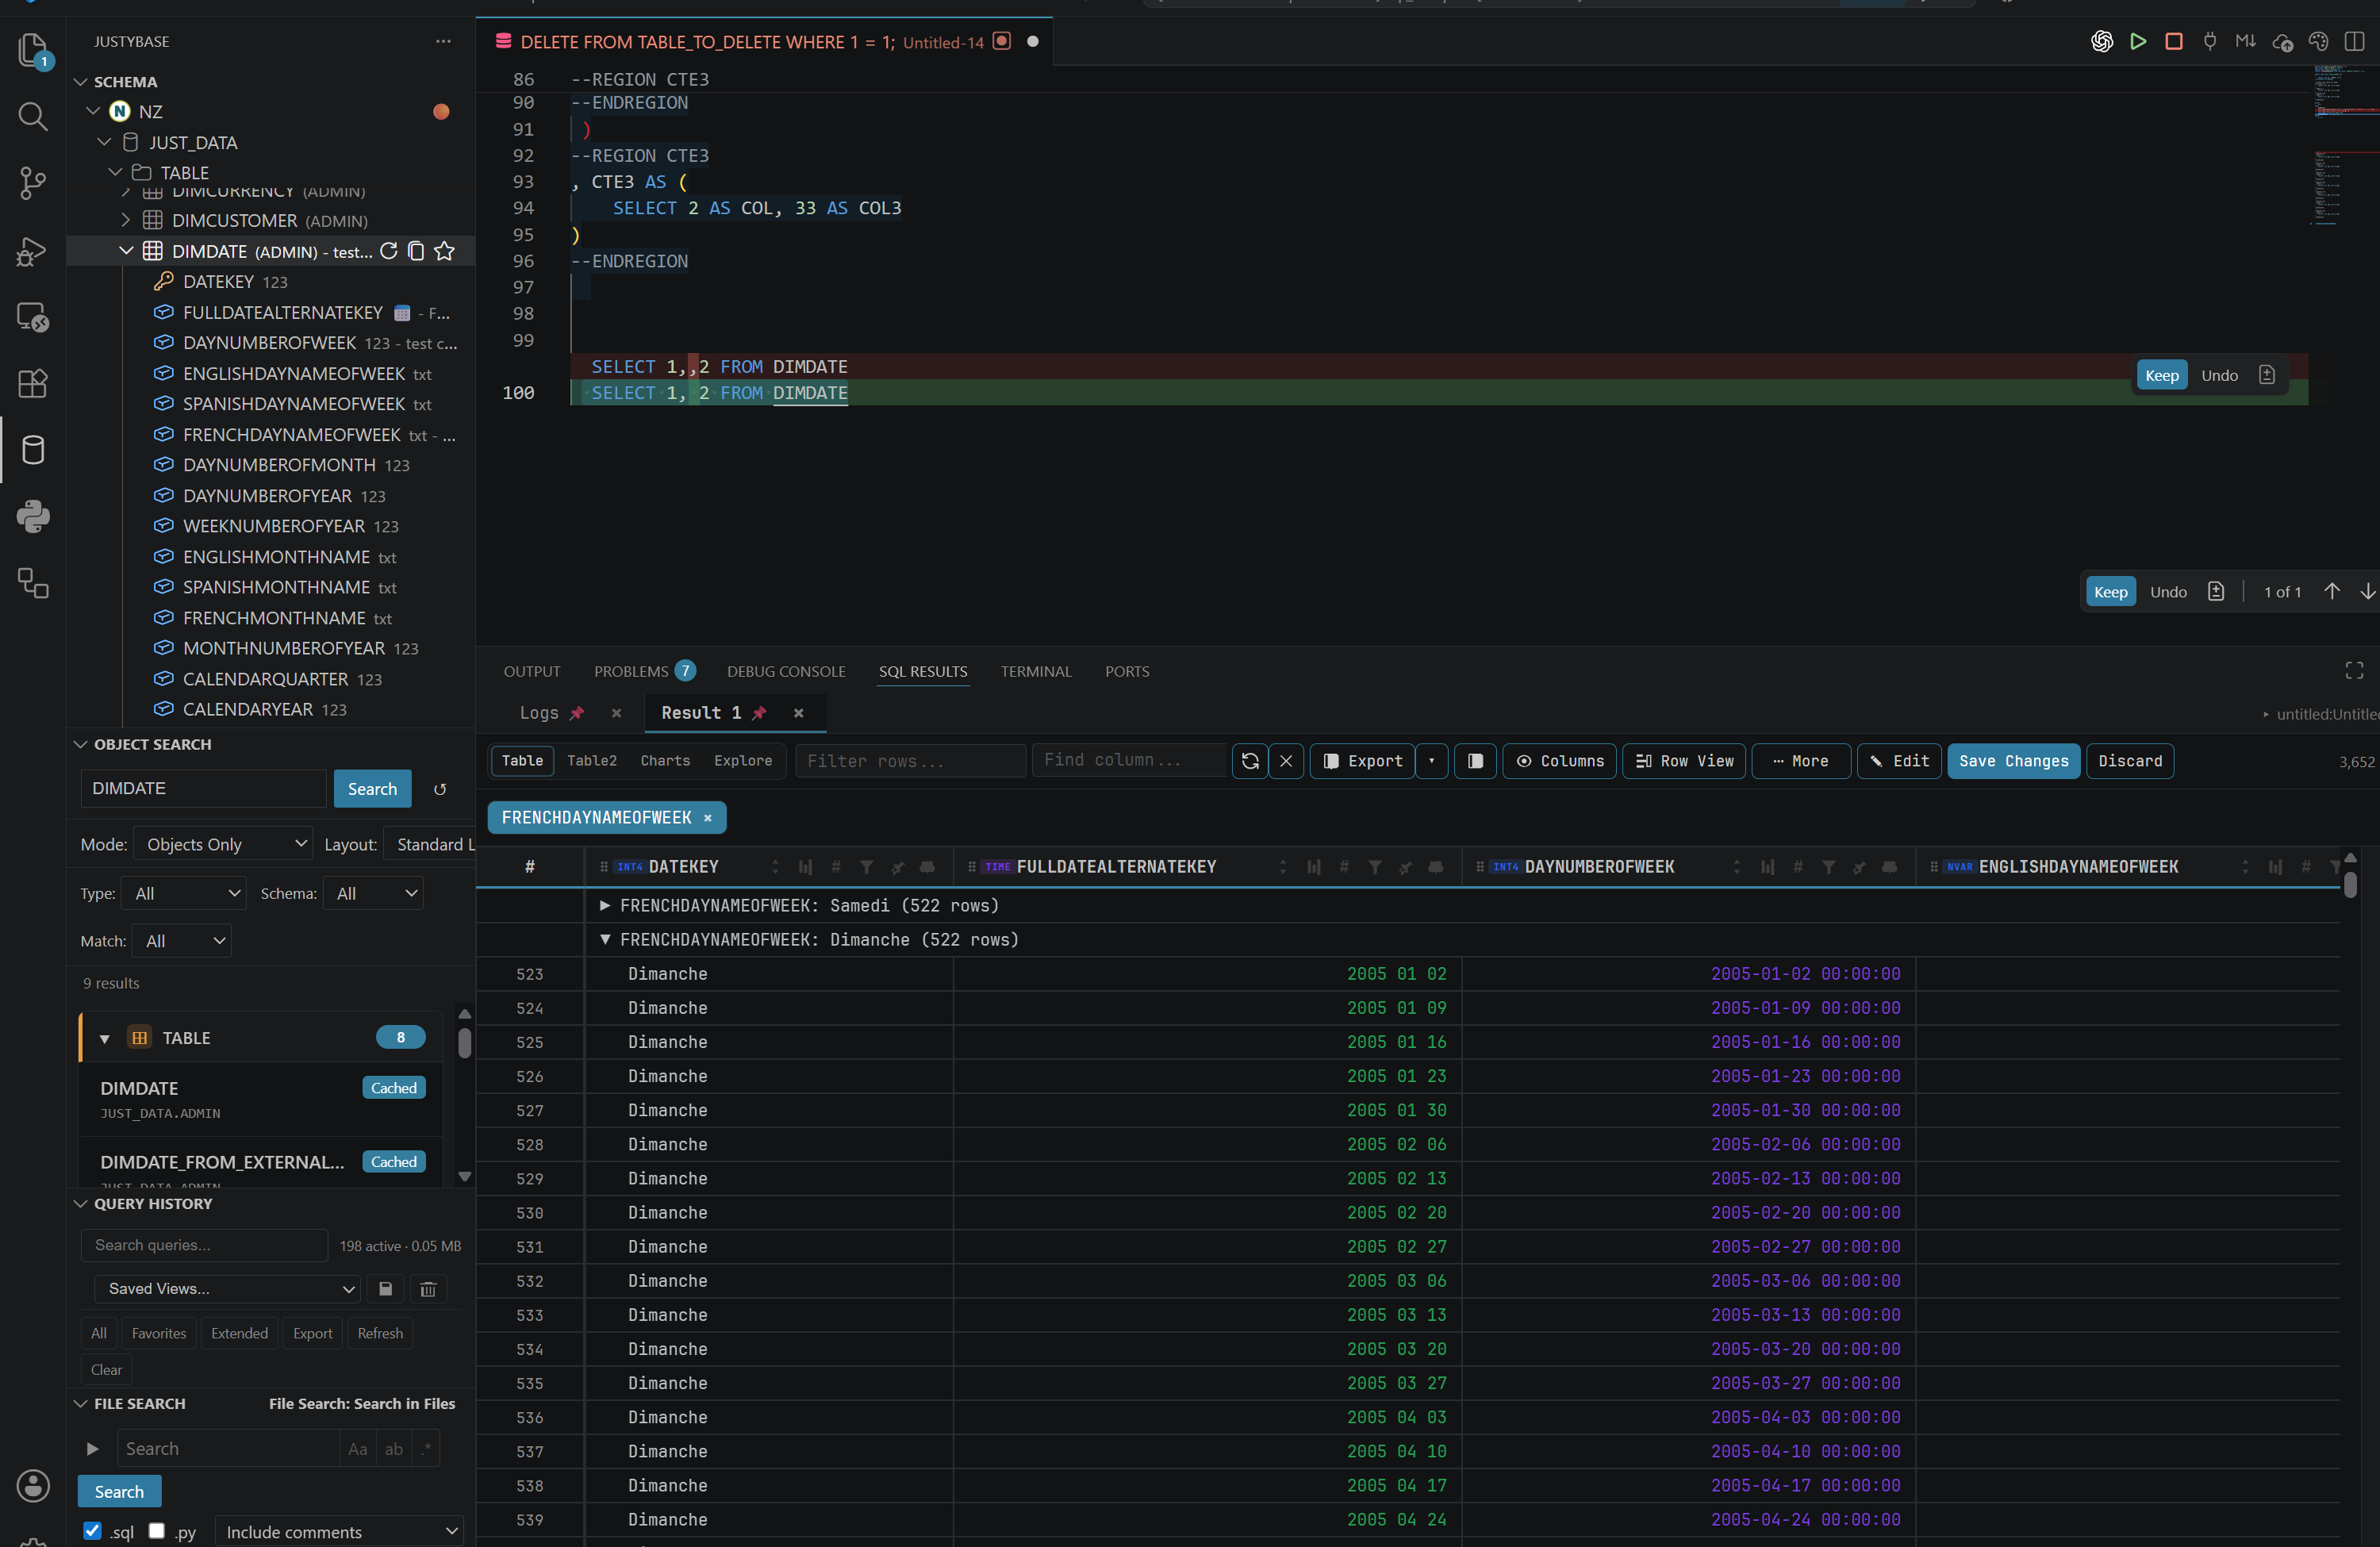The image size is (2380, 1547).
Task: Open the Export options dropdown arrow
Action: tap(1431, 761)
